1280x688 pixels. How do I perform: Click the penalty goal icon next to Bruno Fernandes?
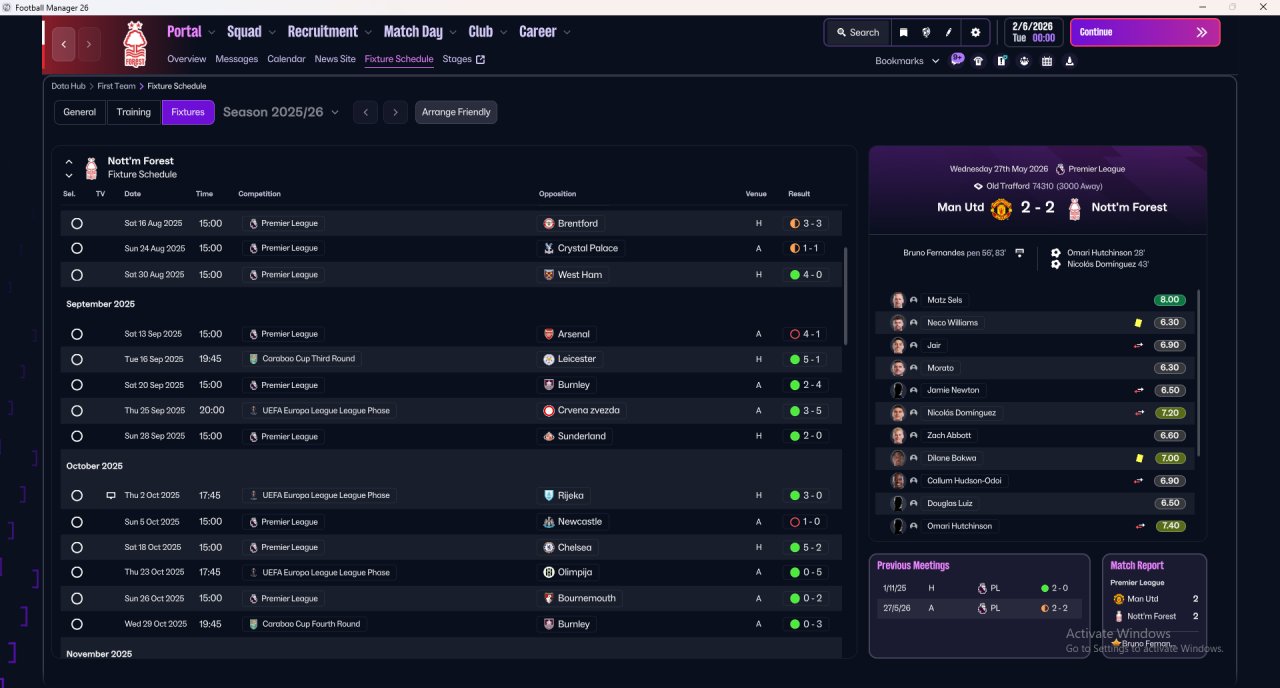(x=1019, y=253)
